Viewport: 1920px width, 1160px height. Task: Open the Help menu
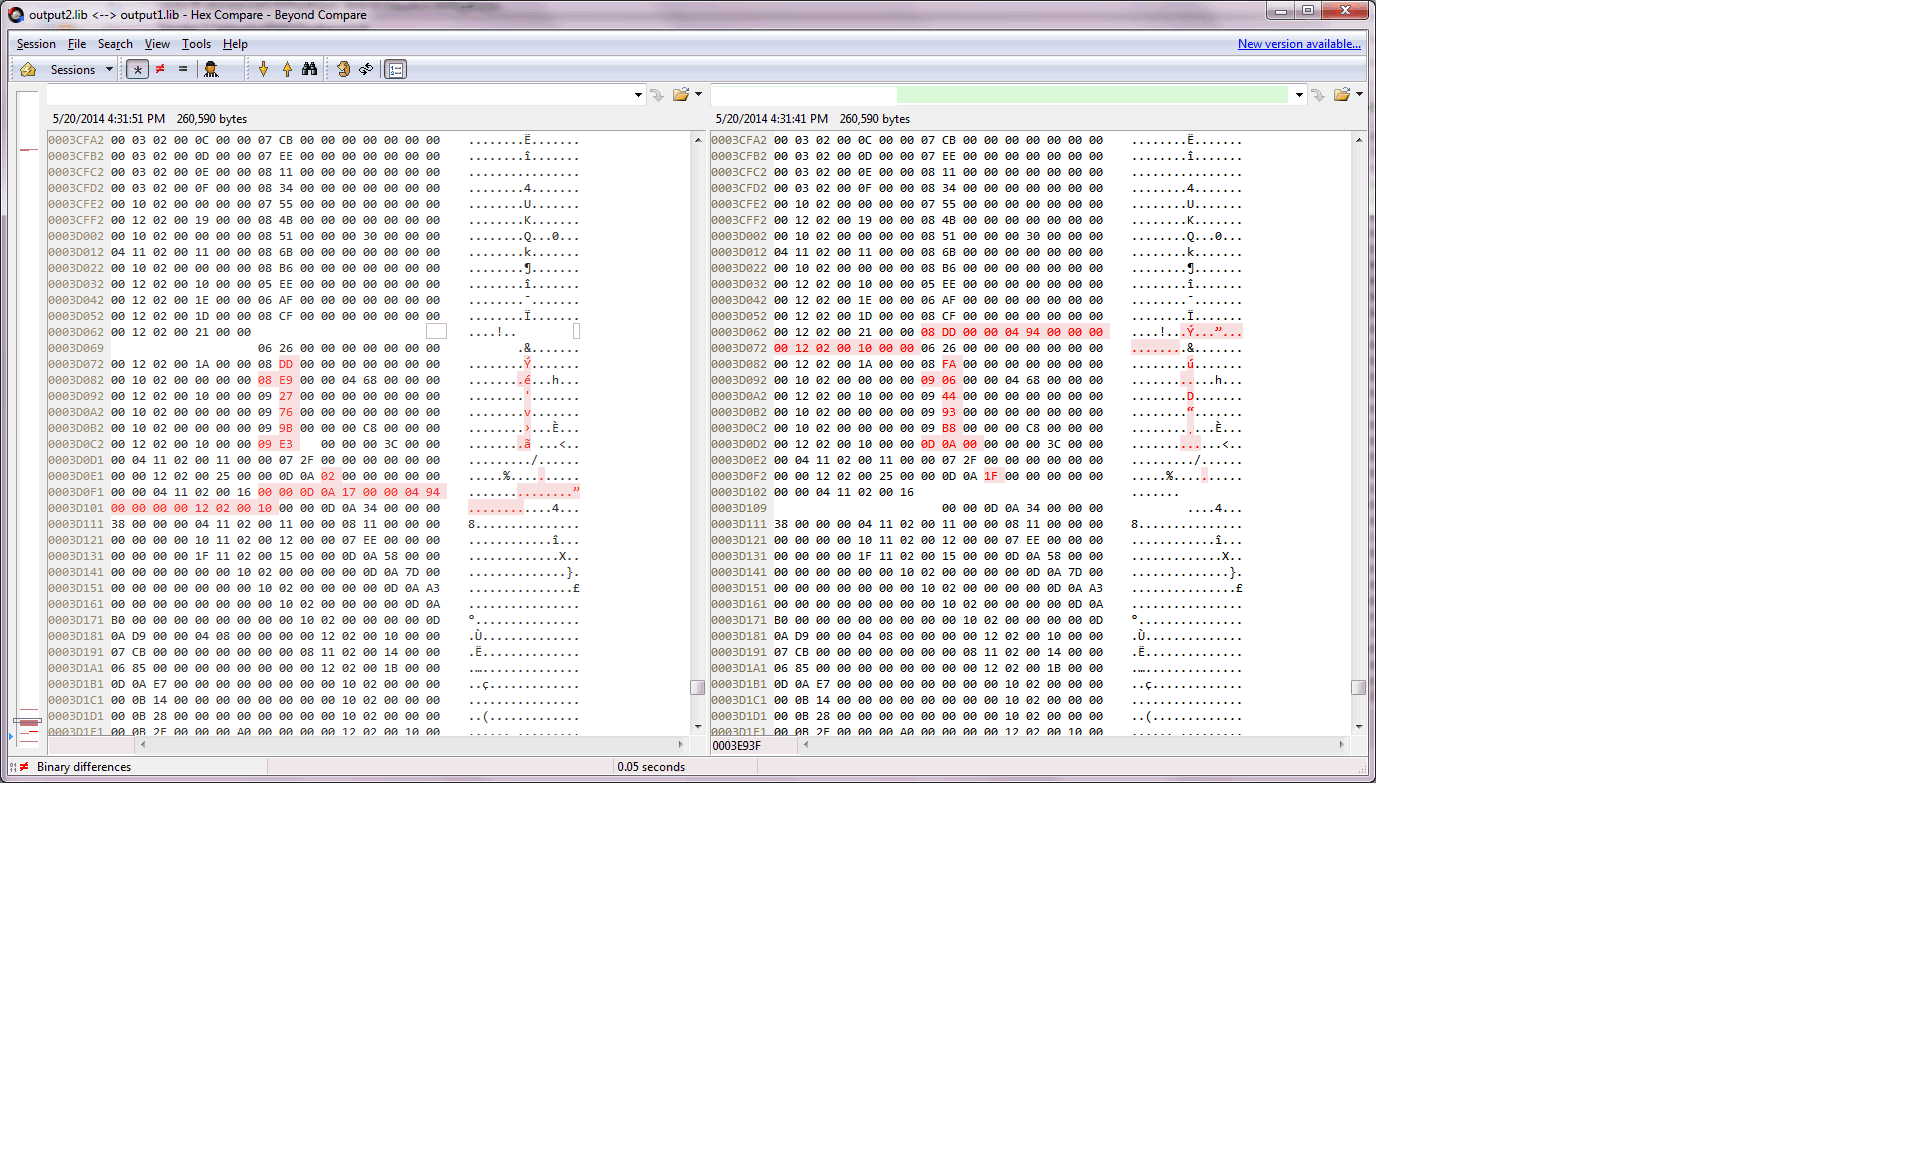[235, 44]
